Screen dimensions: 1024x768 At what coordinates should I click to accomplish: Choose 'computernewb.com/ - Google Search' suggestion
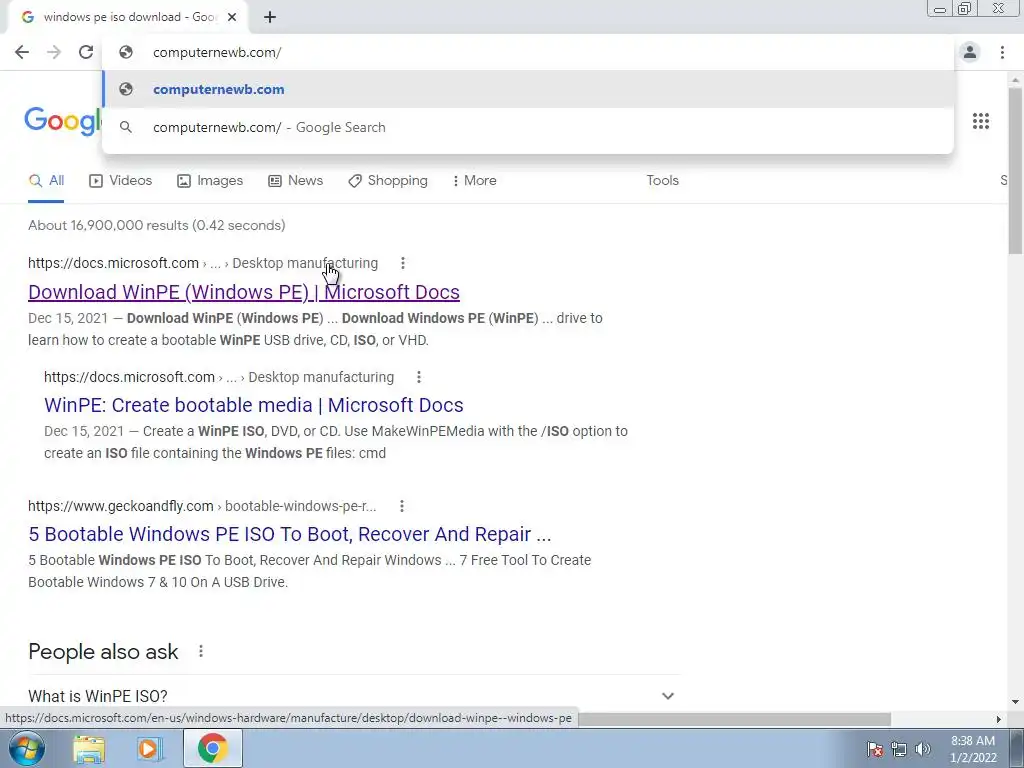coord(528,127)
